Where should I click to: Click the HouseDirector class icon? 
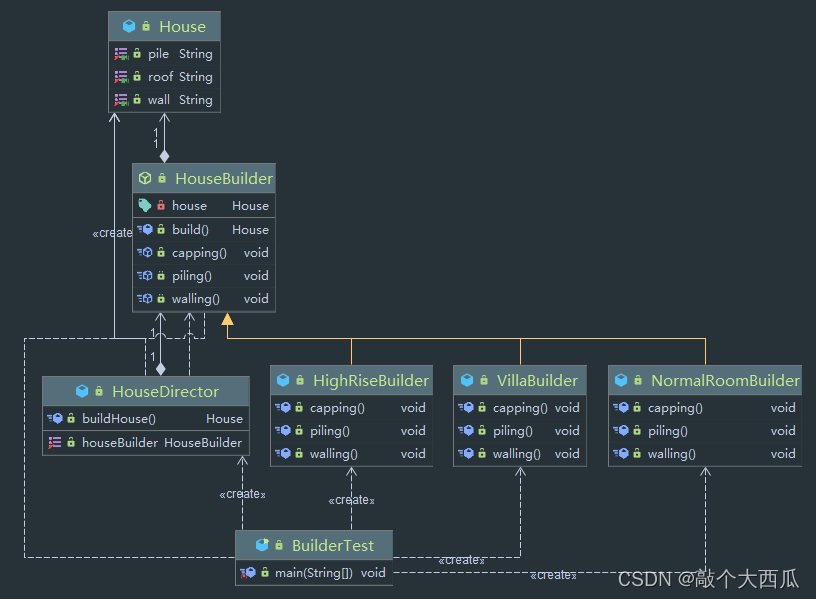coord(82,391)
